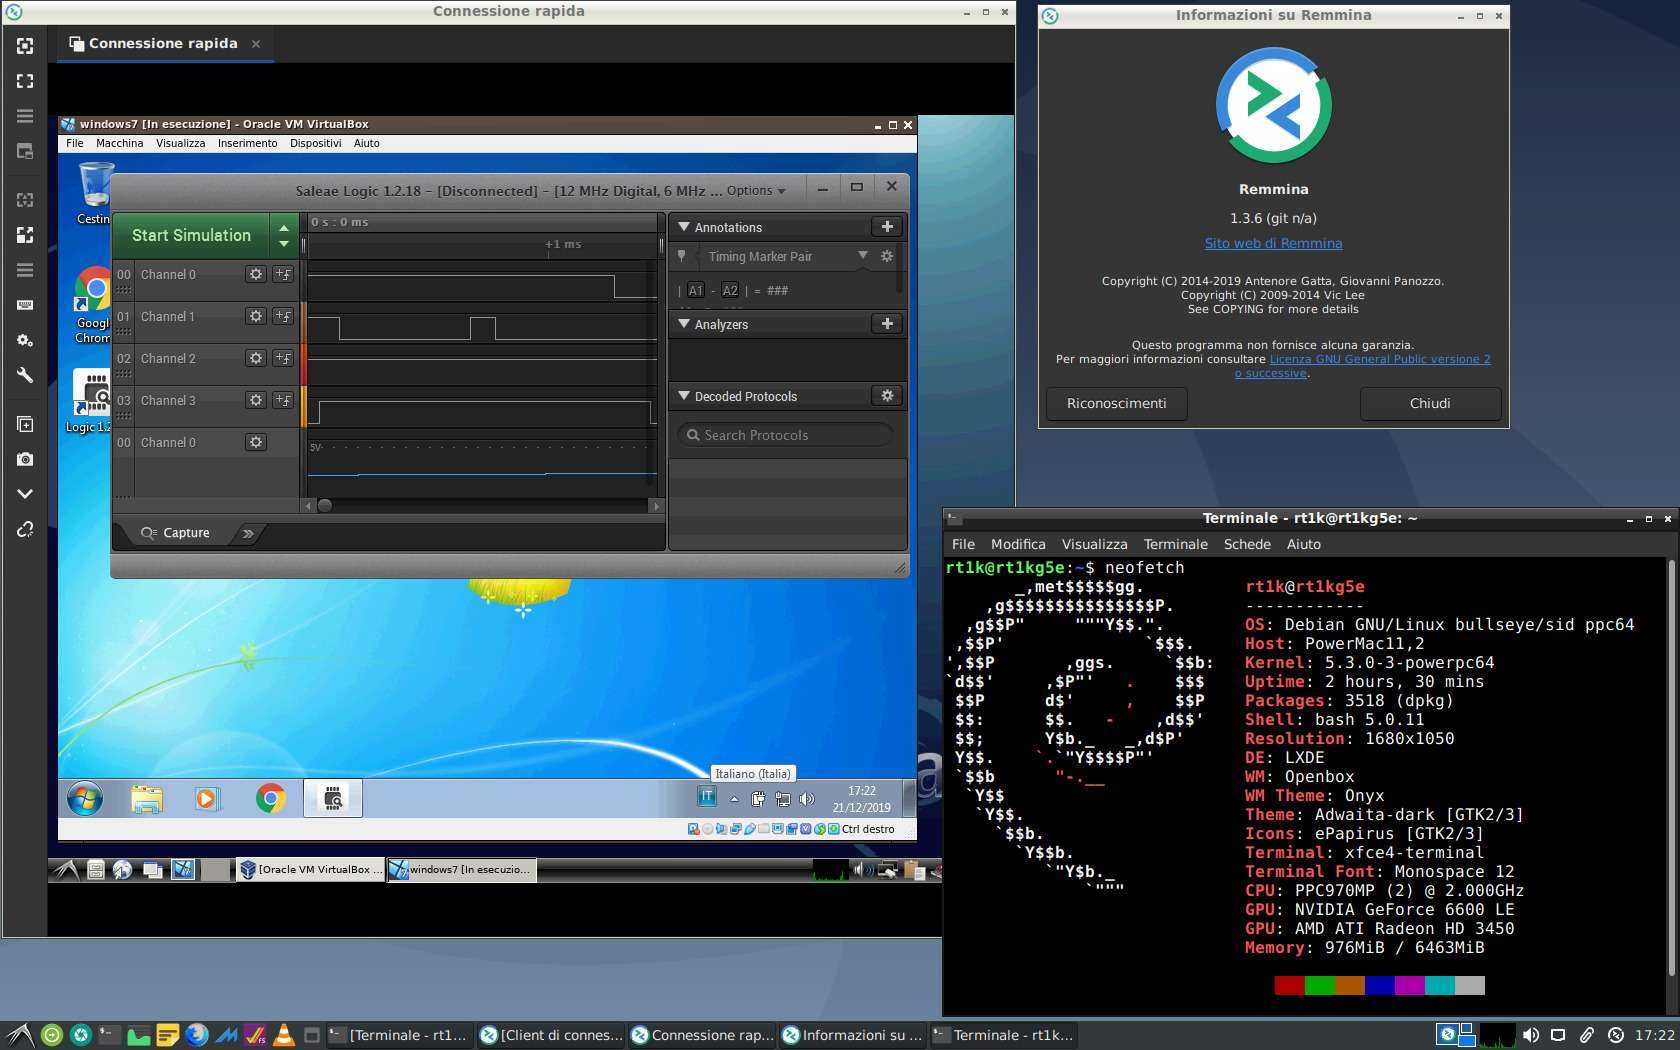The width and height of the screenshot is (1680, 1050).
Task: Open VLC from the bottom panel
Action: tap(284, 1035)
